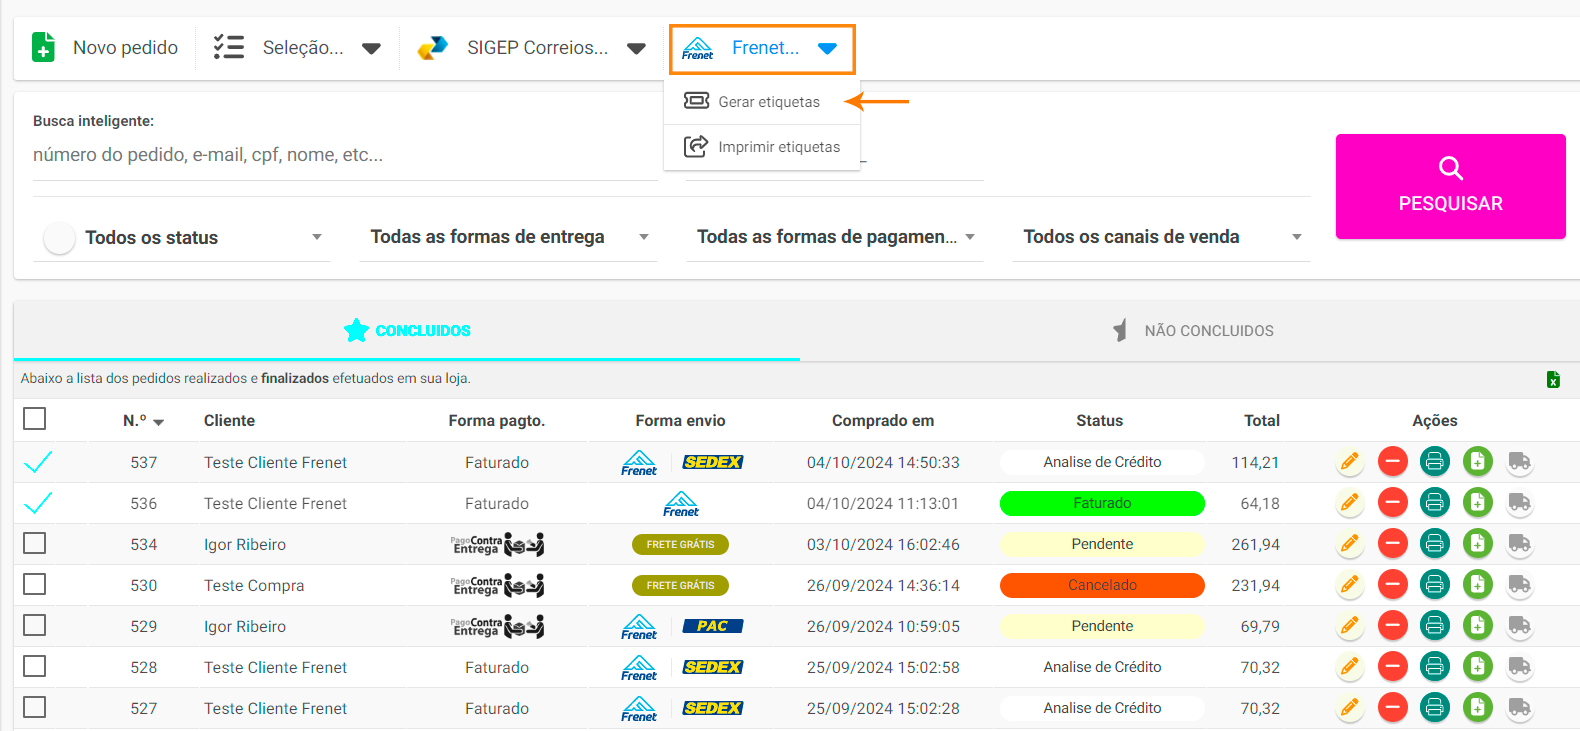The image size is (1580, 731).
Task: Print order 536 with printer icon
Action: 1435,502
